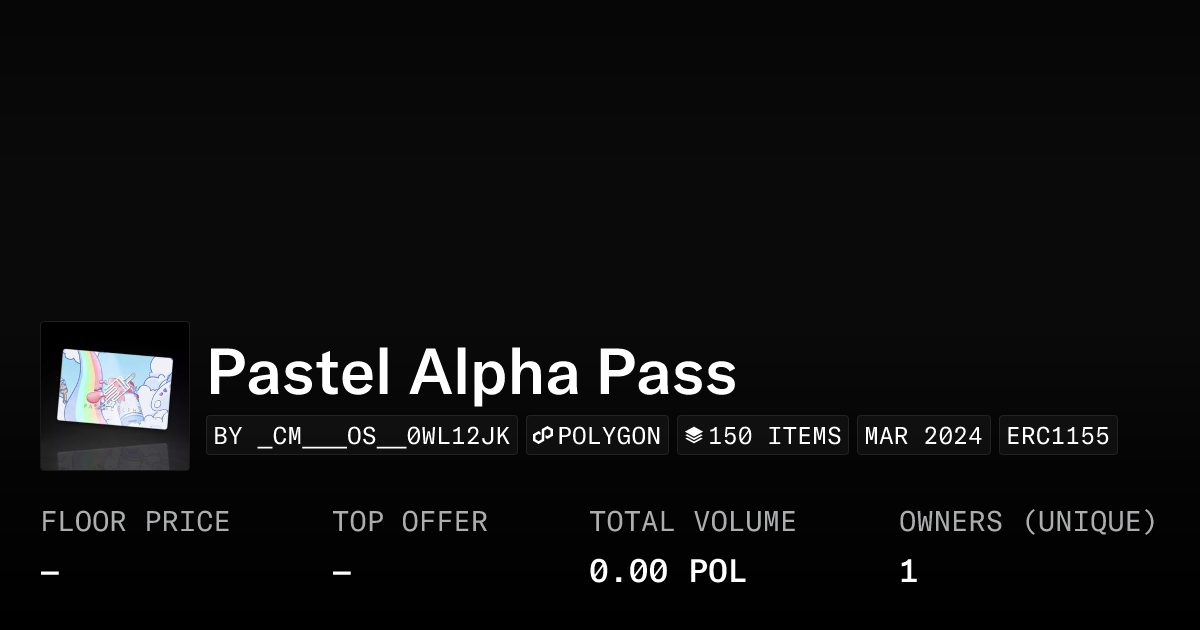Click the OWNERS (UNIQUE) label
The width and height of the screenshot is (1200, 630).
[1027, 522]
